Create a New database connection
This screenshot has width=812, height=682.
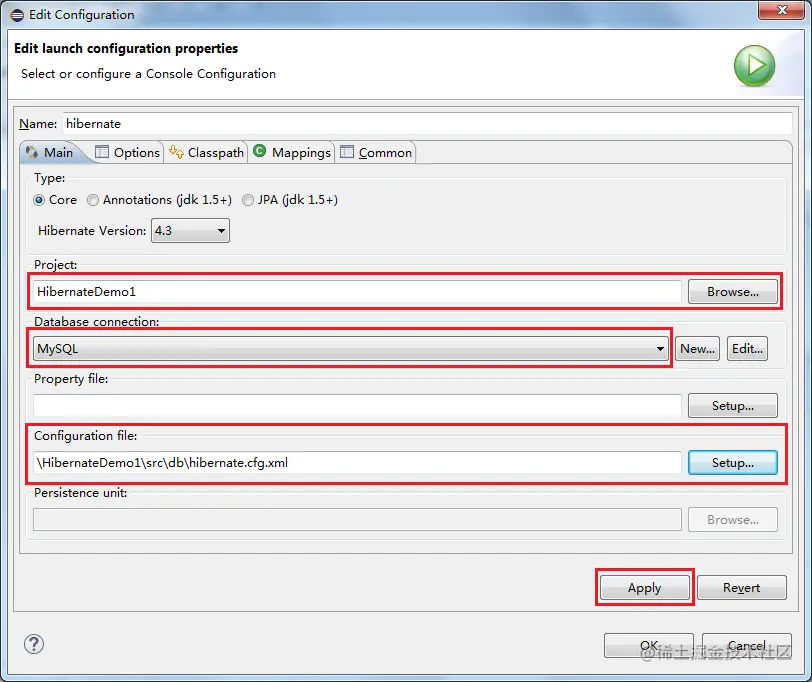(x=697, y=348)
